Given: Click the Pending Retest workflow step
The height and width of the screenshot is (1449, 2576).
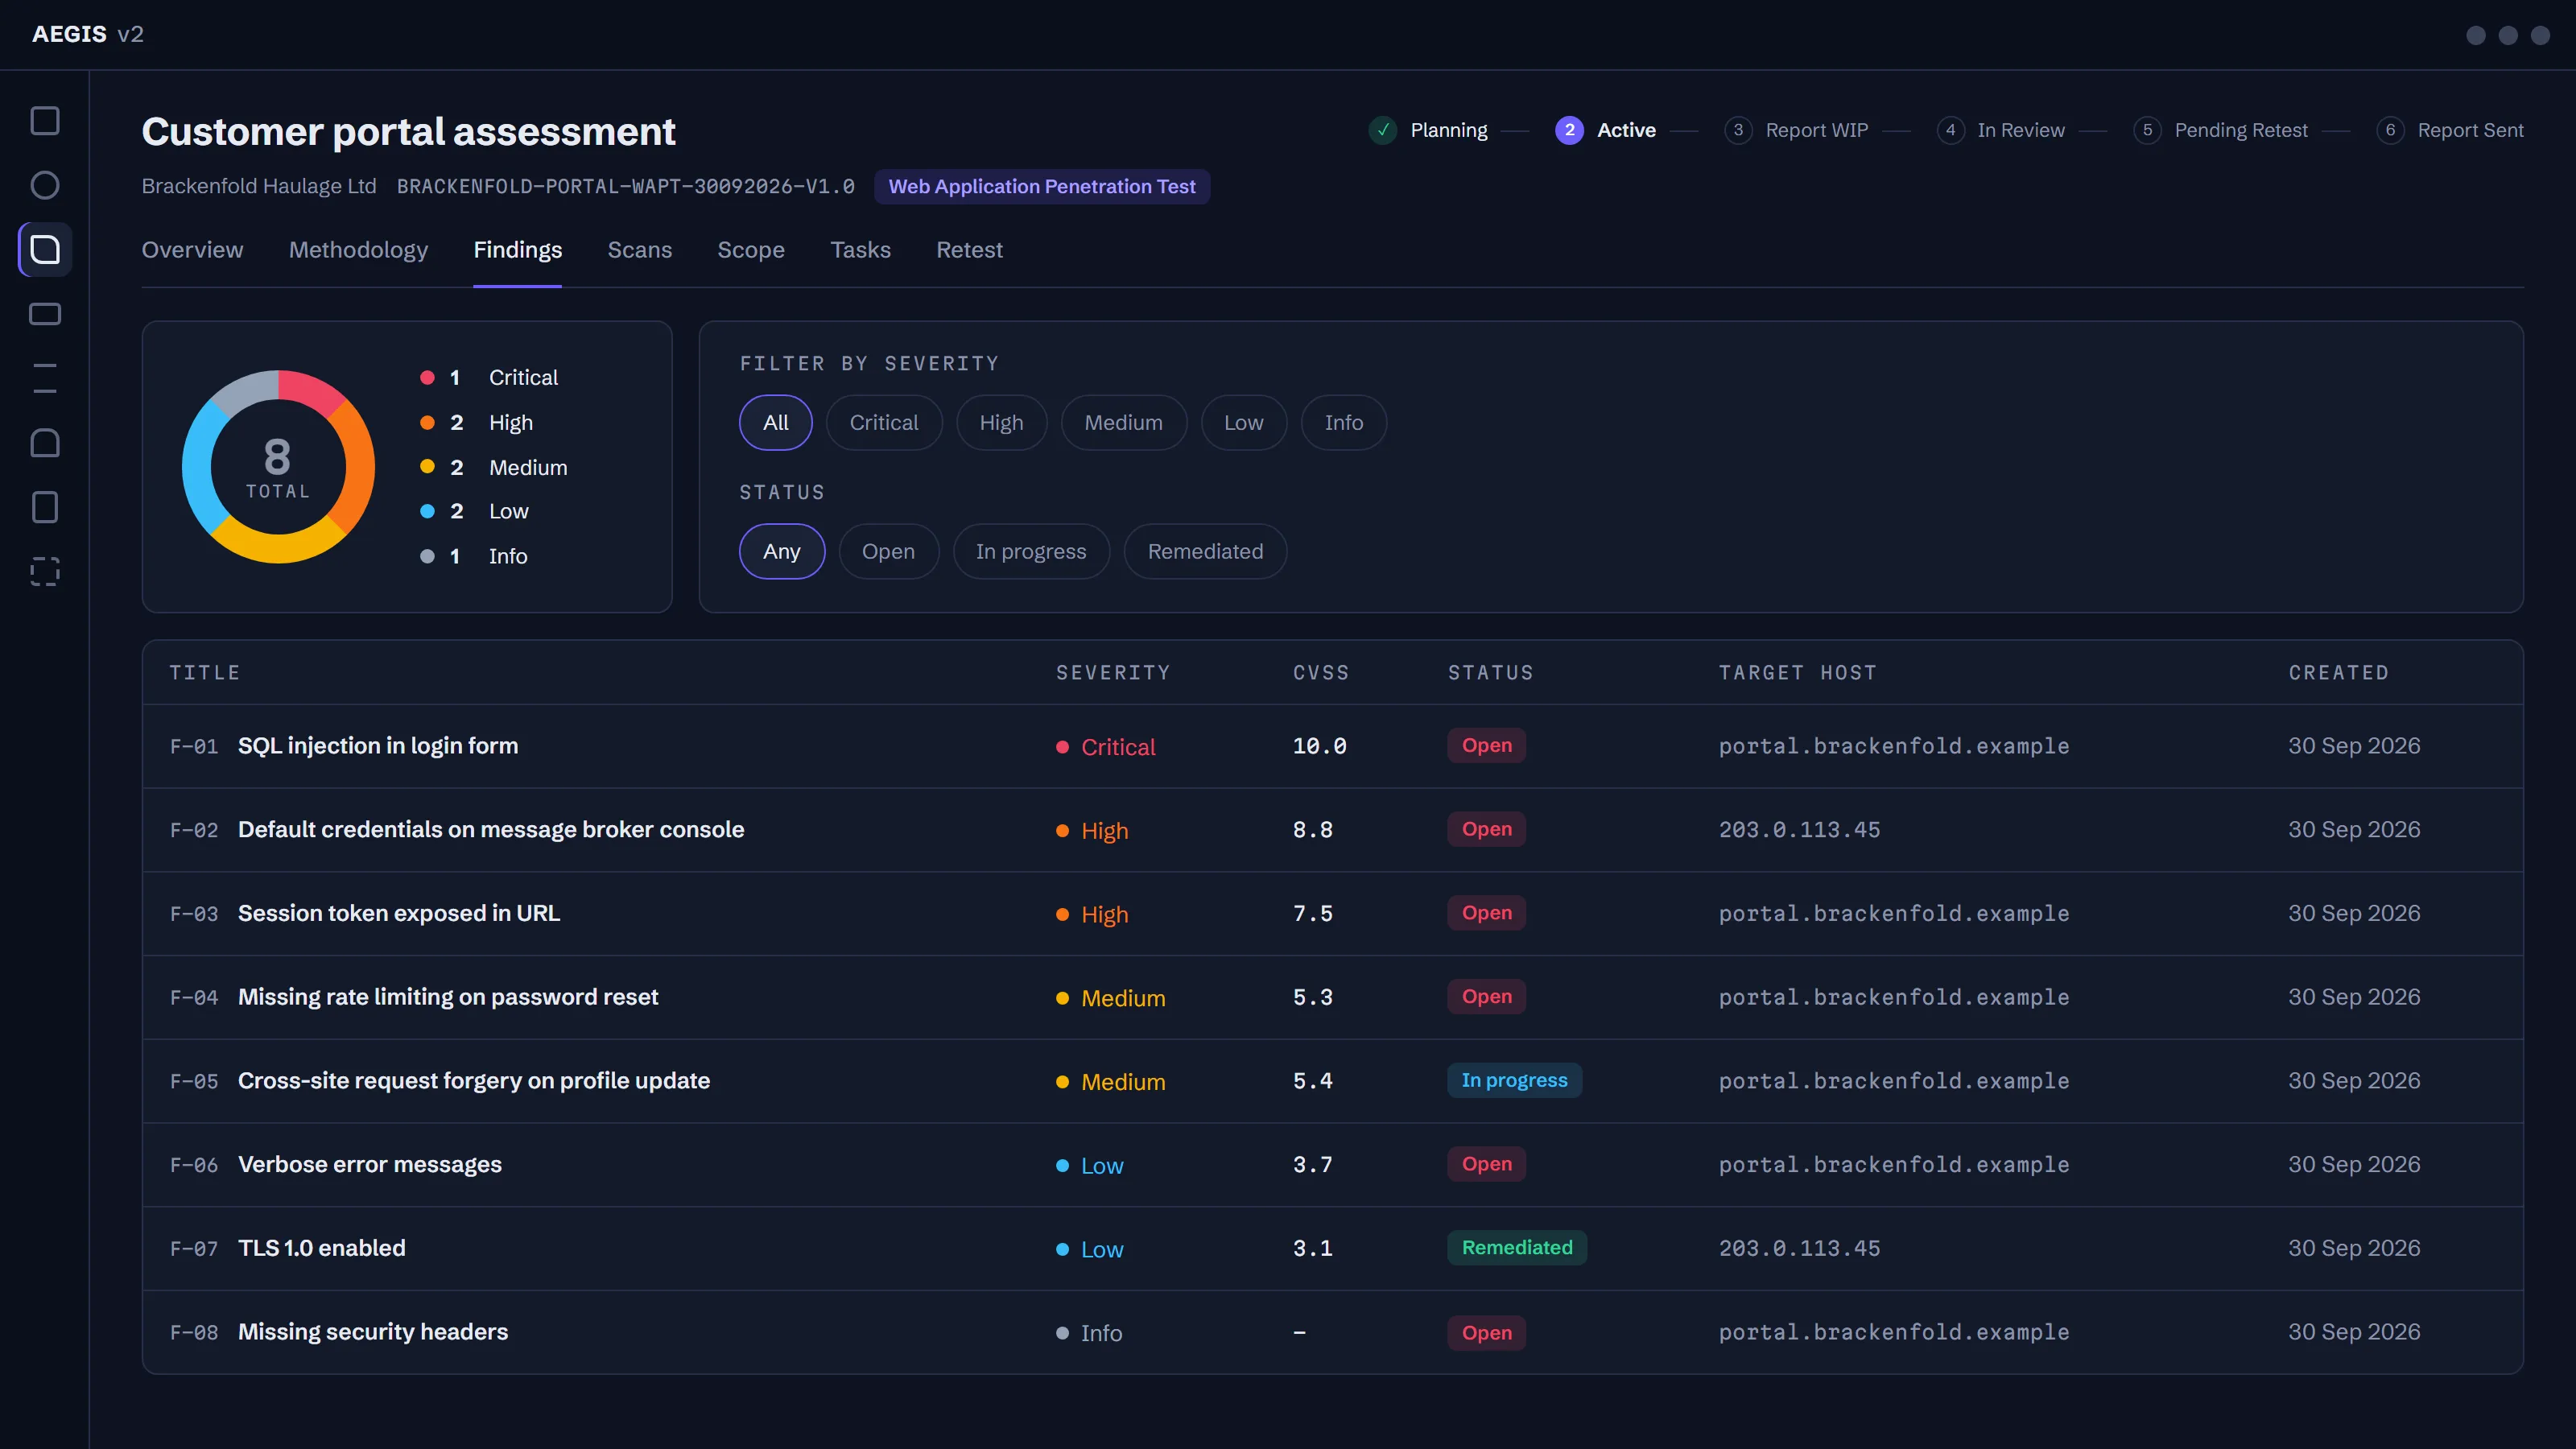Looking at the screenshot, I should (x=2220, y=130).
